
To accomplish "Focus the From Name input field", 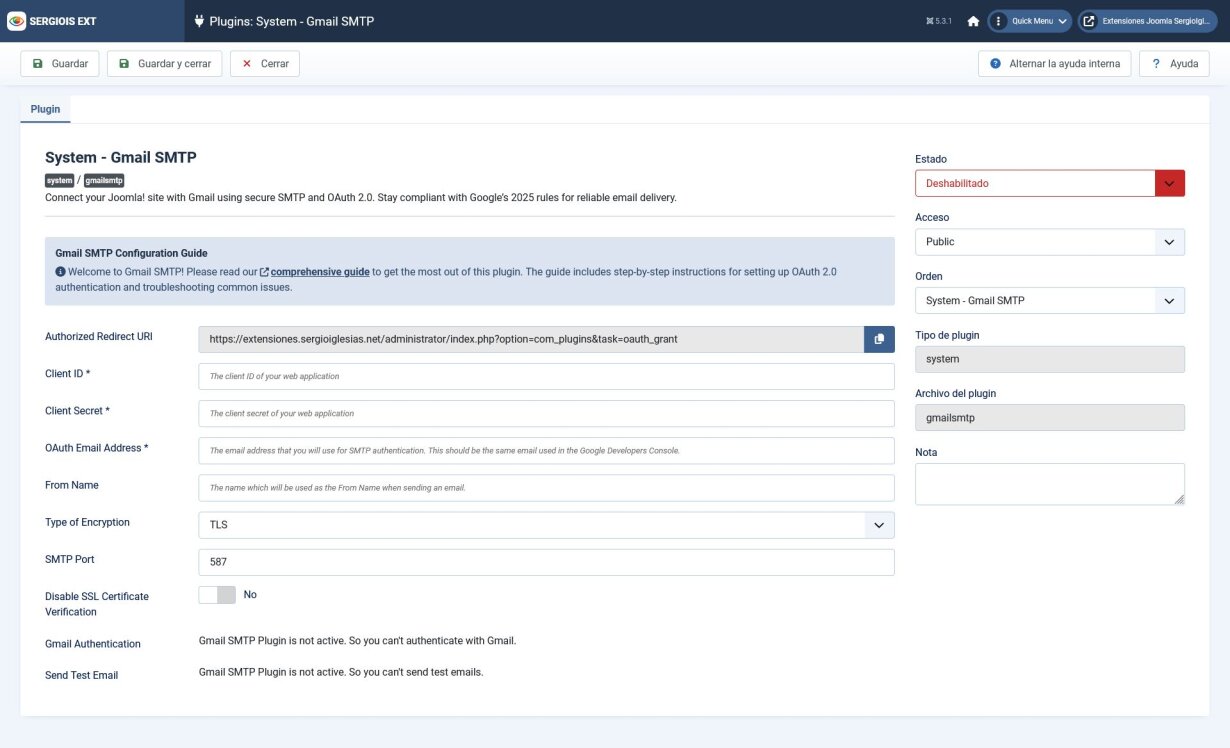I will pos(546,488).
